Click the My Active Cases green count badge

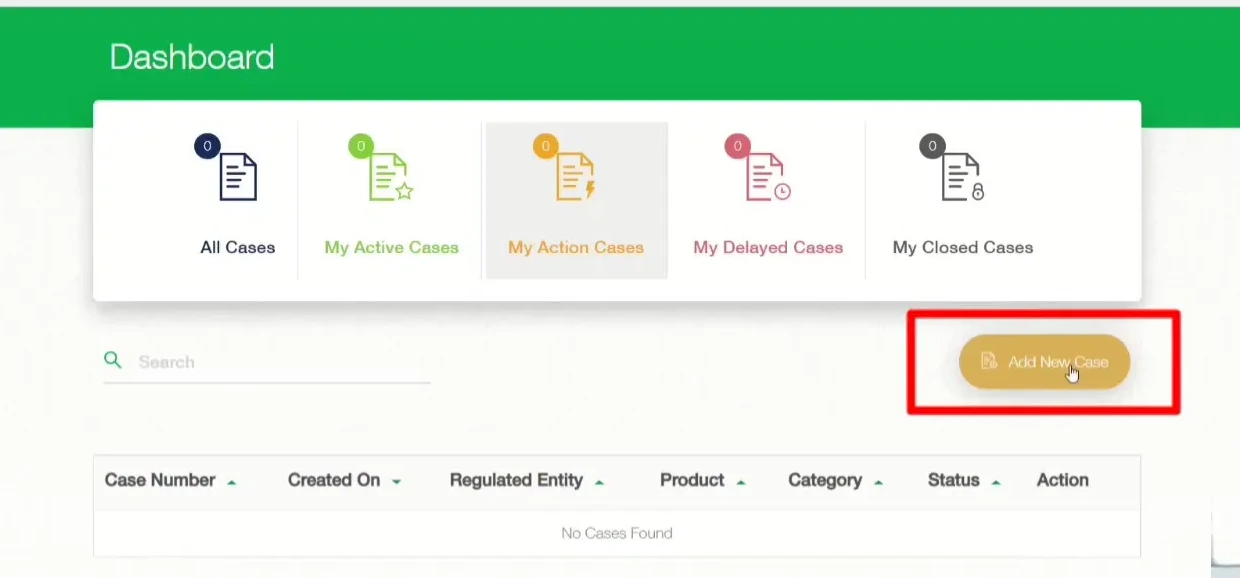pos(360,146)
